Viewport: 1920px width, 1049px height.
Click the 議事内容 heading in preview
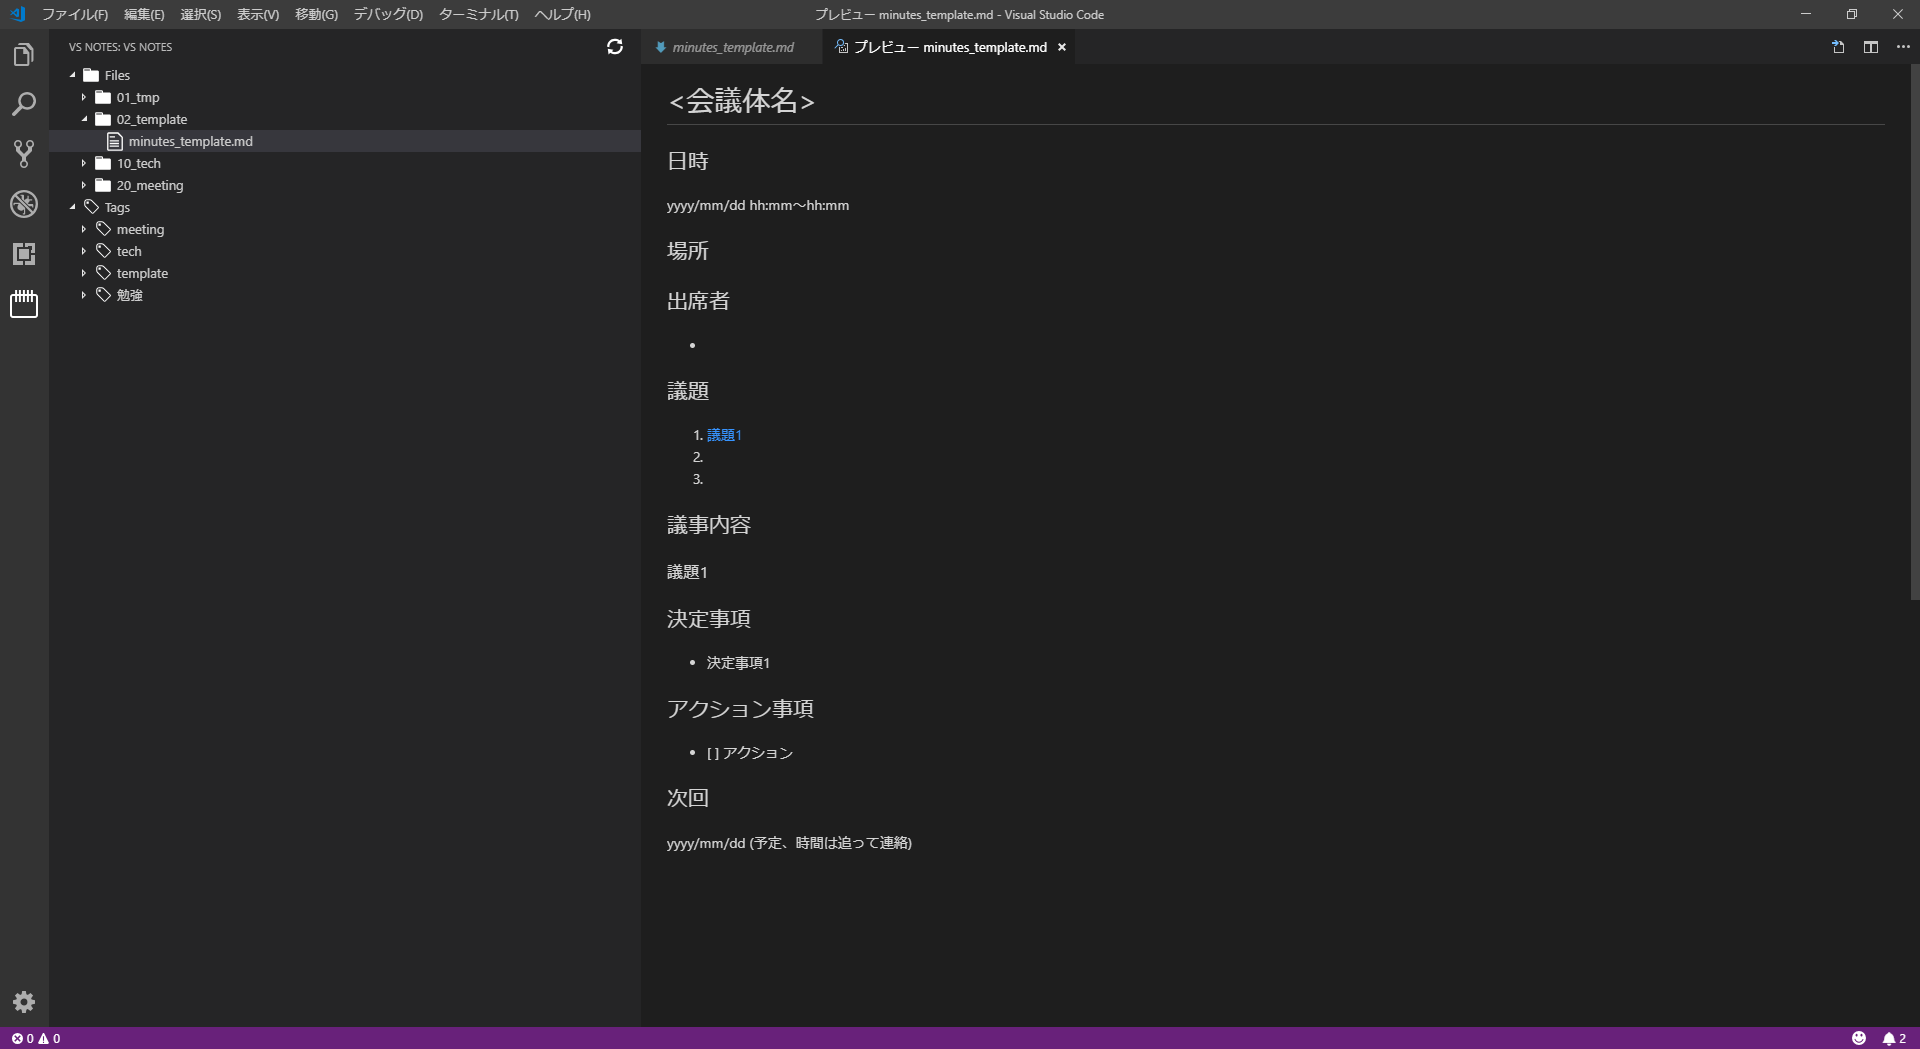coord(709,525)
